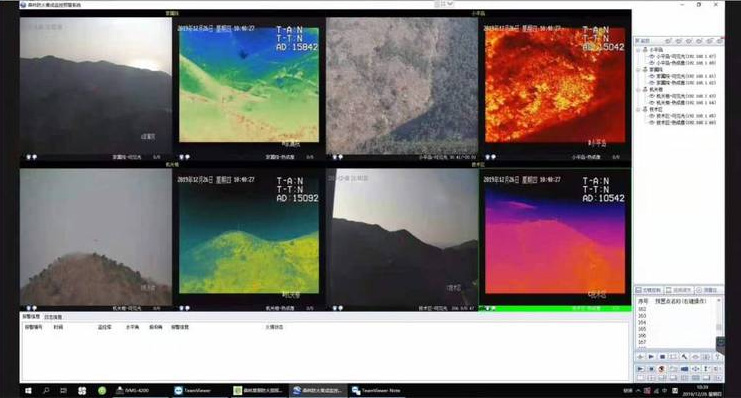Select the thermal feed showing AD:15842
The height and width of the screenshot is (398, 741).
[249, 84]
